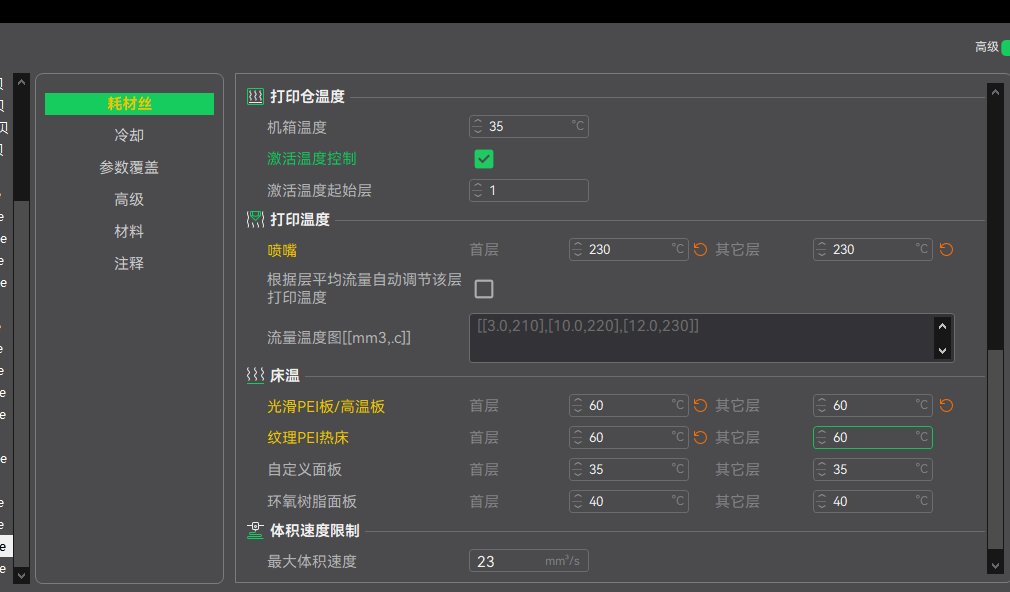The height and width of the screenshot is (592, 1010).
Task: Click the settings panel vertical scrollbar thumb
Action: pyautogui.click(x=995, y=450)
